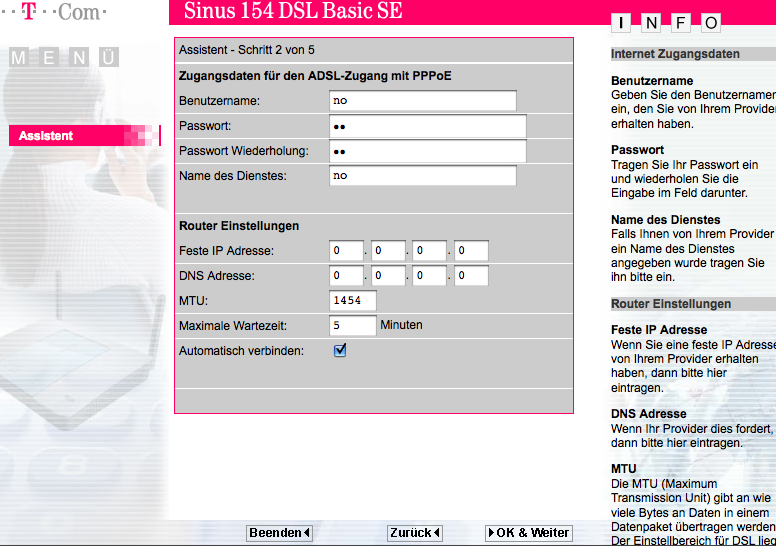
Task: Click 'Sinus 154 DSL Basic SE' title
Action: (x=293, y=11)
